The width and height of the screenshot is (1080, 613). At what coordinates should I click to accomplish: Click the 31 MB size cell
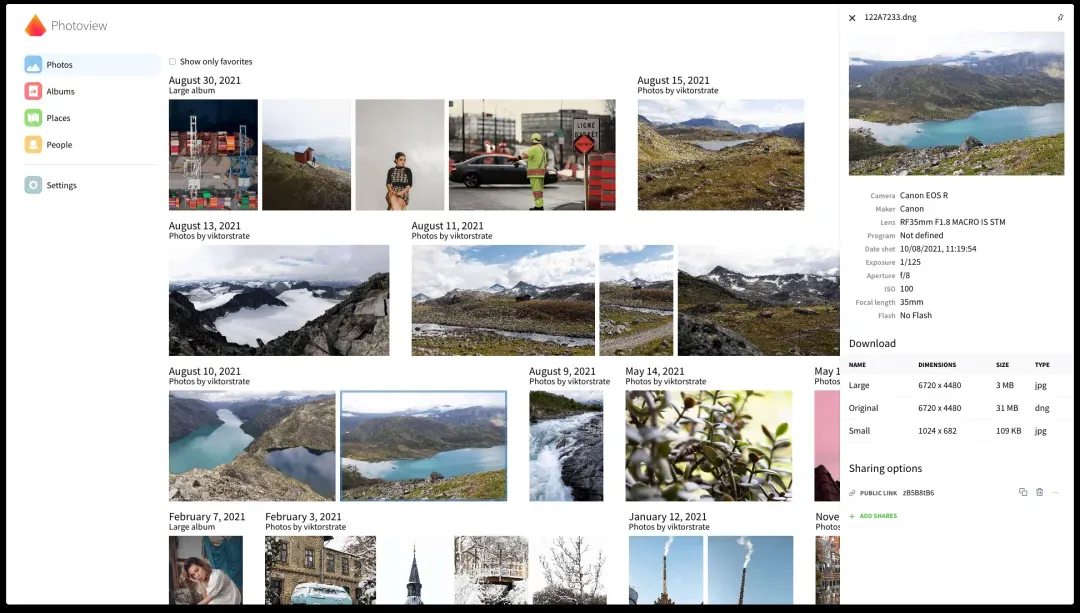pyautogui.click(x=1006, y=408)
